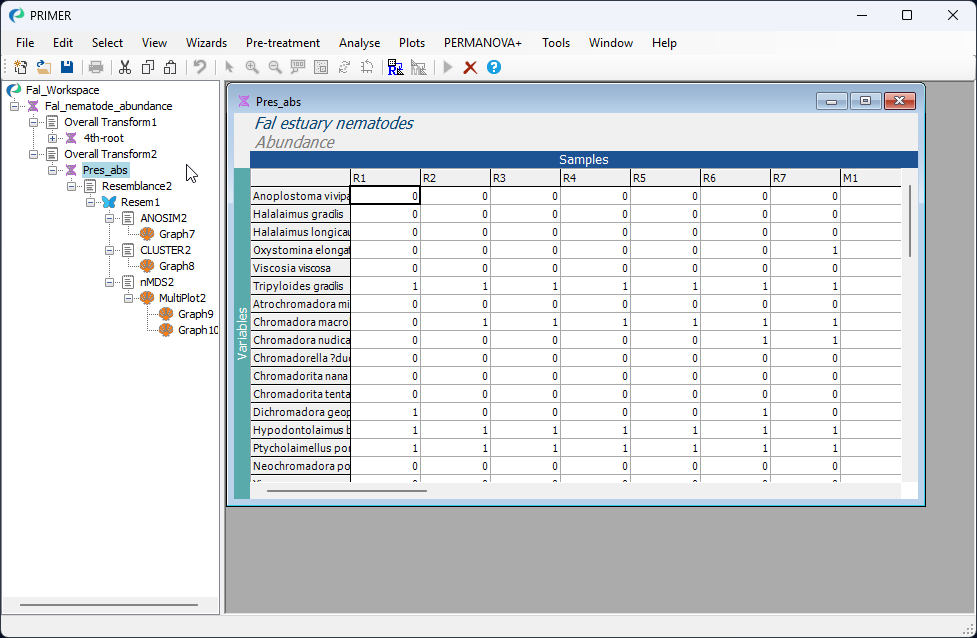Open help with the blue question icon
Image resolution: width=977 pixels, height=638 pixels.
tap(493, 67)
